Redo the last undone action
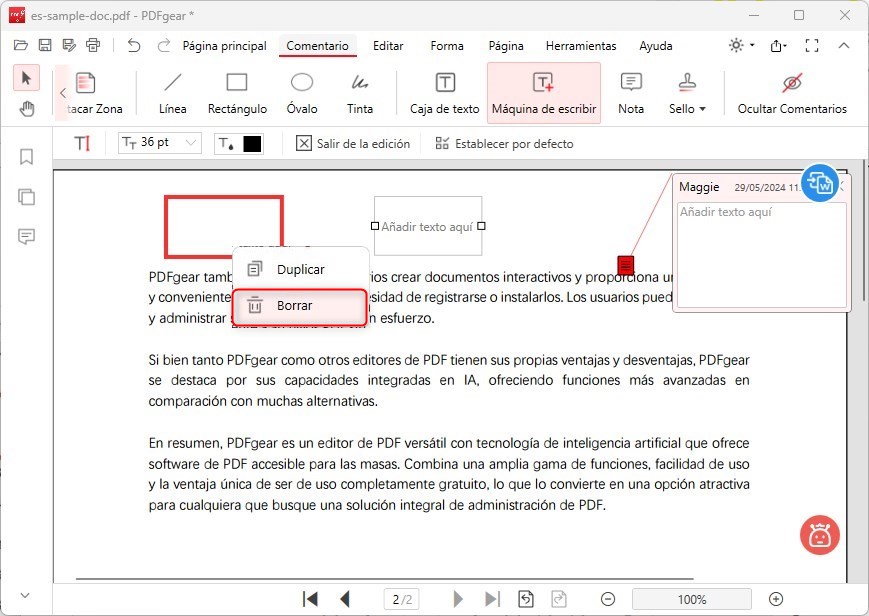 163,45
